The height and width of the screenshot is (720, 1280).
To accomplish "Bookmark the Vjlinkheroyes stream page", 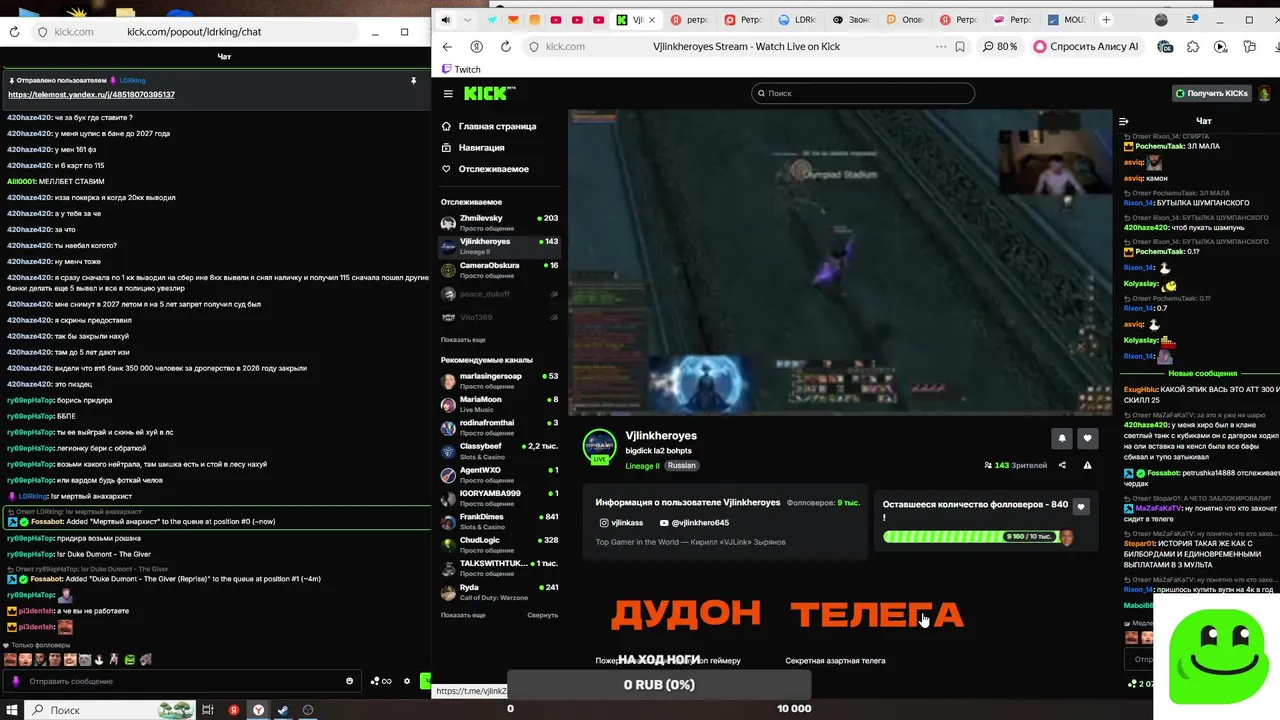I will tap(960, 46).
